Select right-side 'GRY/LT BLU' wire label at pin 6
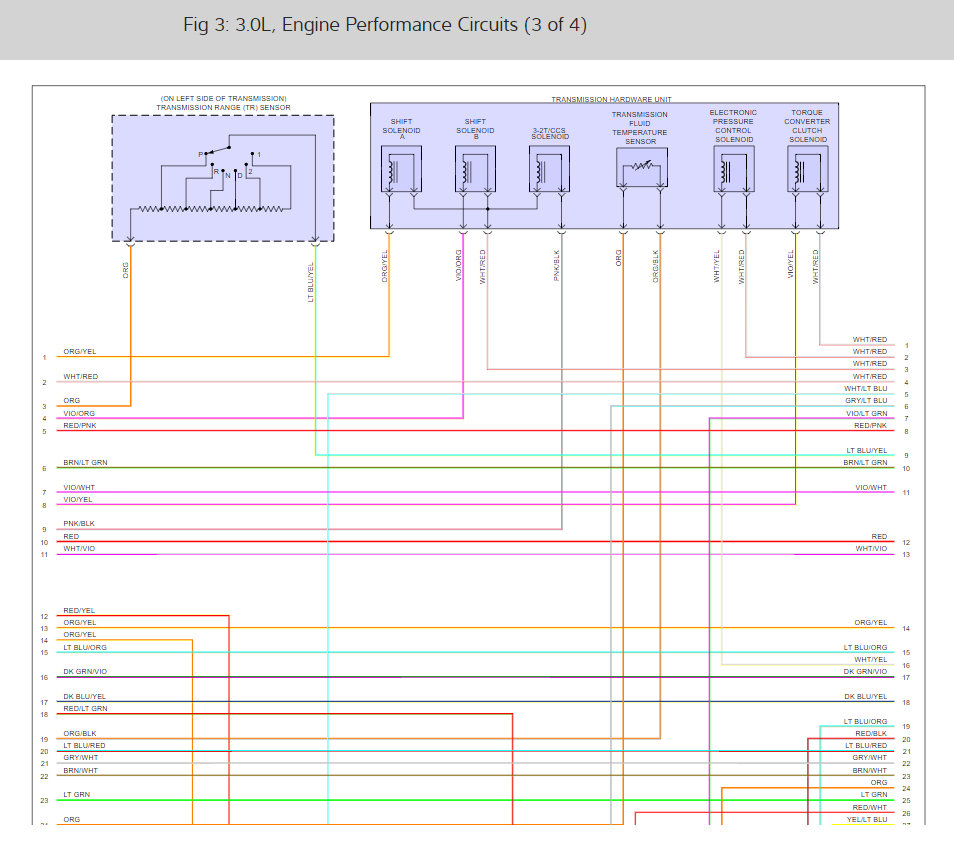 tap(866, 400)
